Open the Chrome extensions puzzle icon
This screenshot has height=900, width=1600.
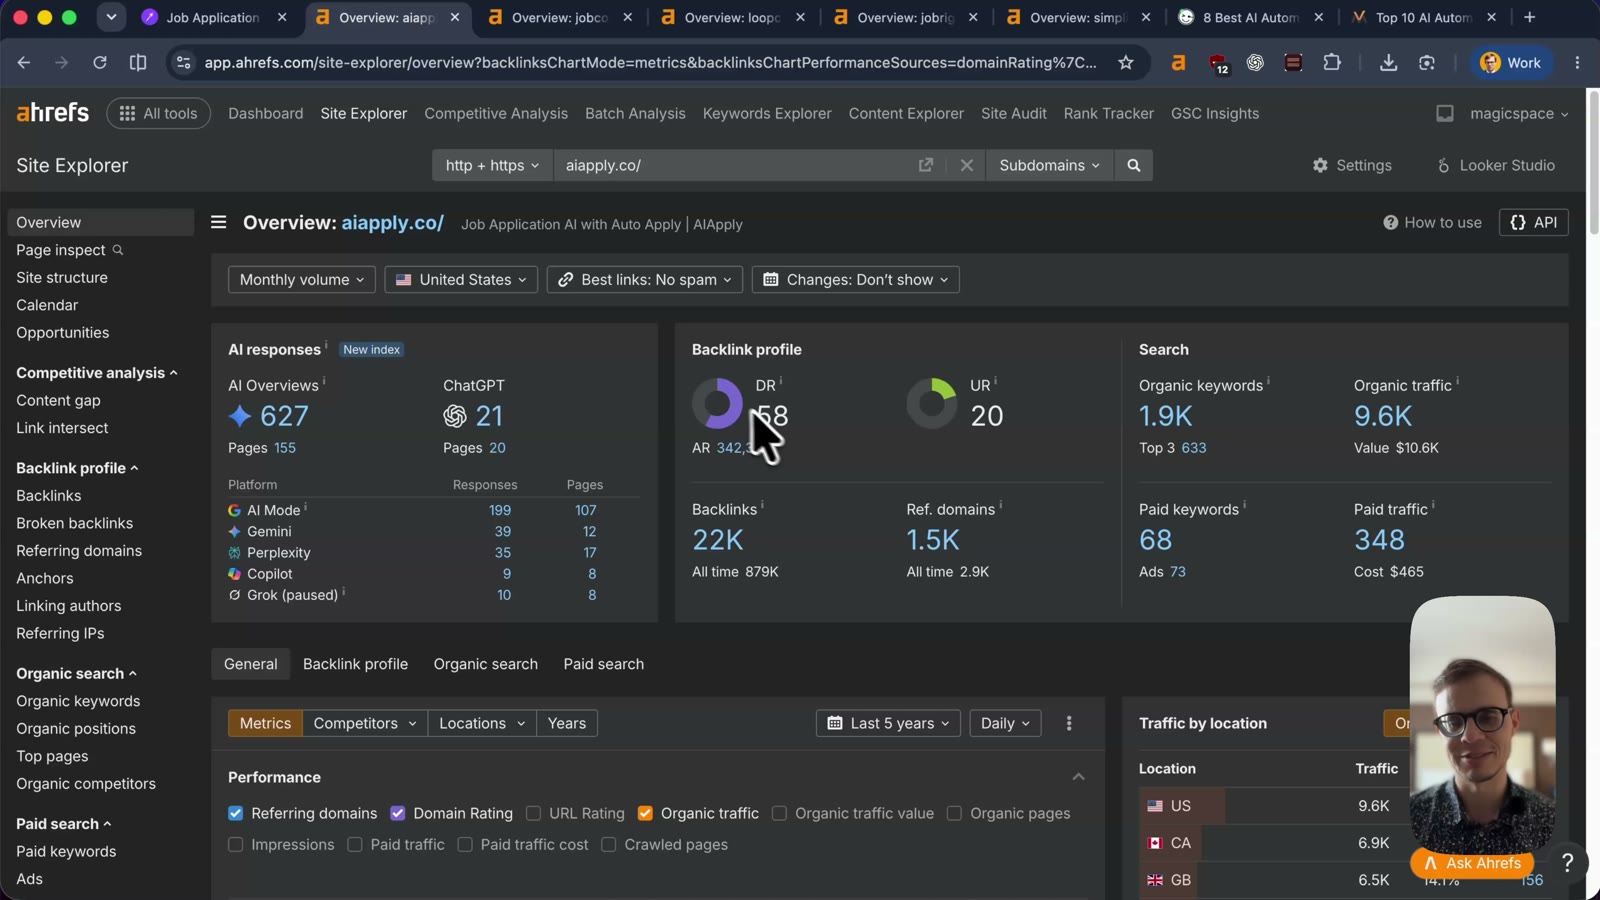pos(1332,63)
